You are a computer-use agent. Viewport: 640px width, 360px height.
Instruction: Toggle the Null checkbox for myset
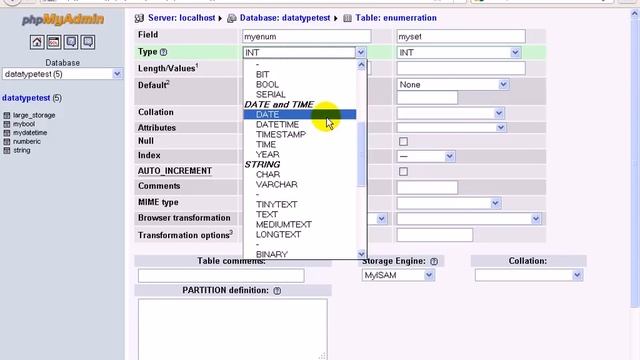(x=403, y=142)
